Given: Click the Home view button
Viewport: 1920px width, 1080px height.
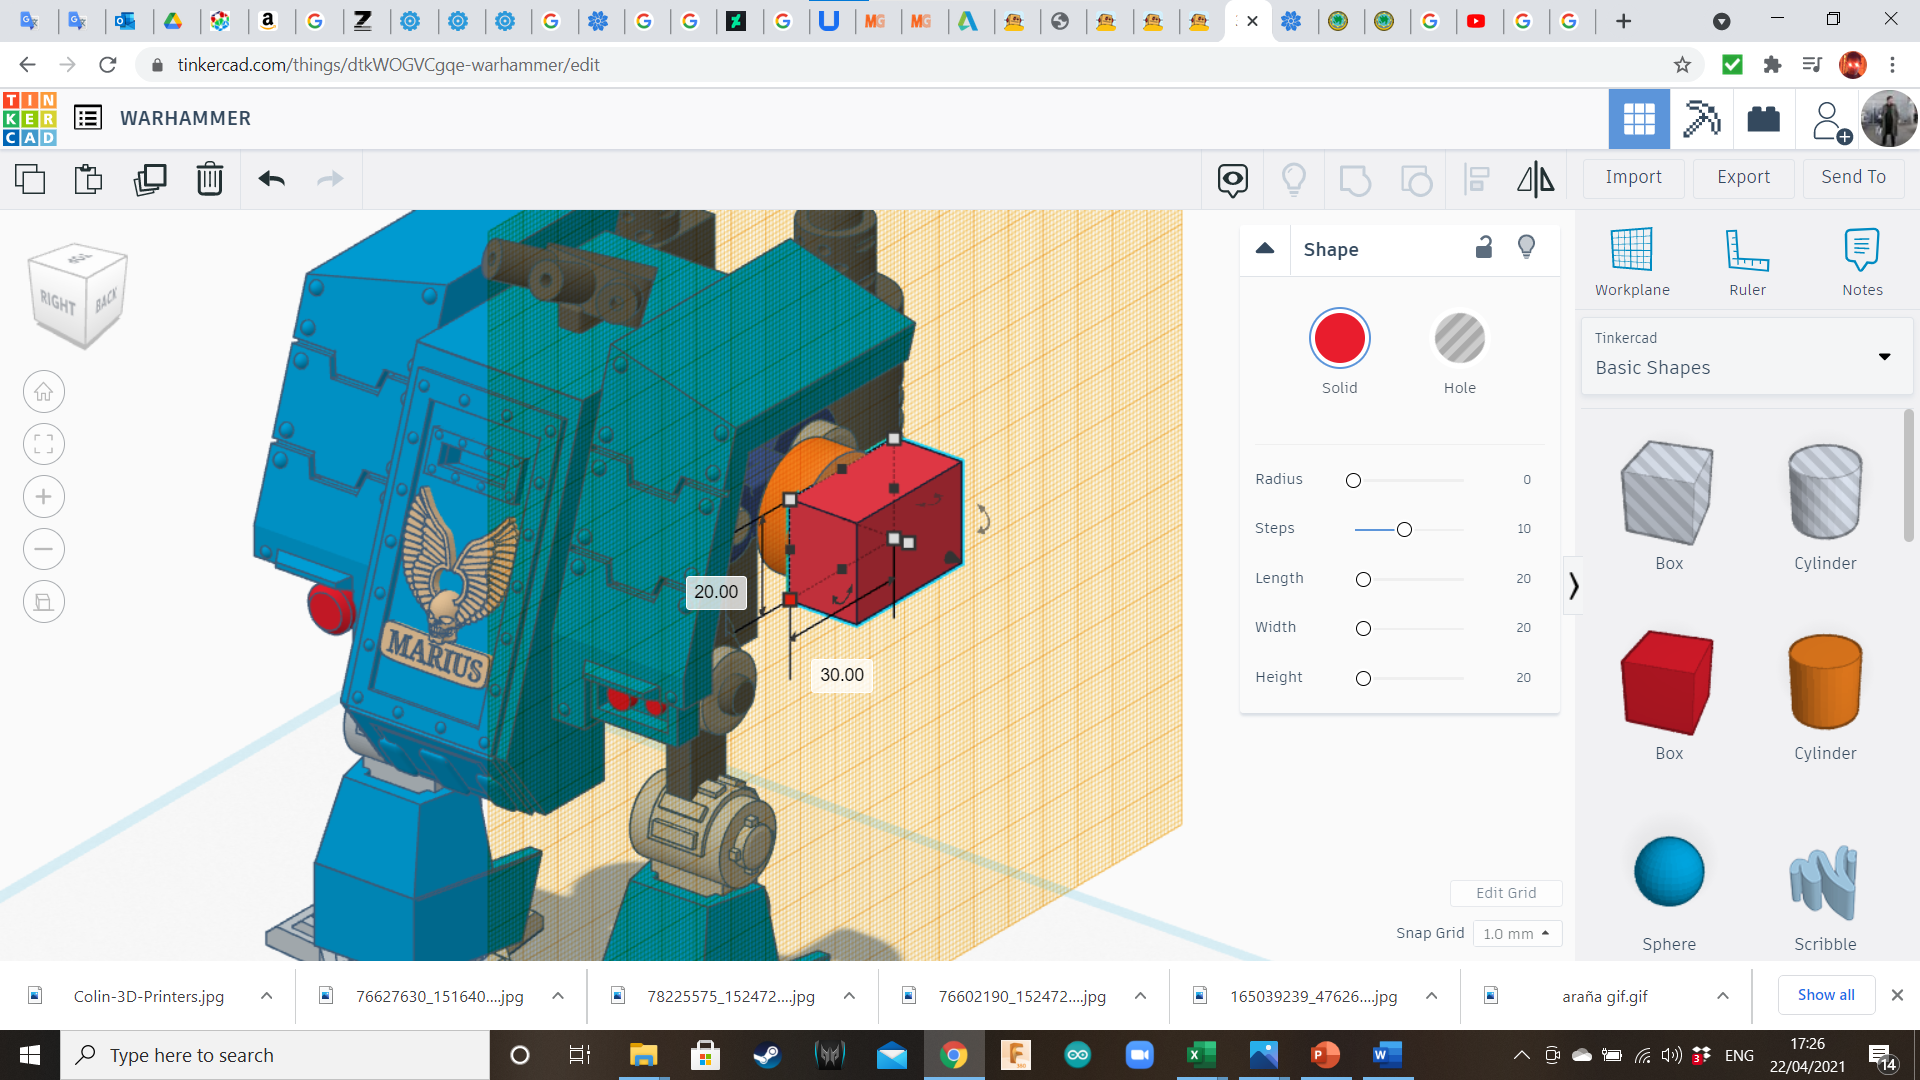Looking at the screenshot, I should click(x=44, y=392).
